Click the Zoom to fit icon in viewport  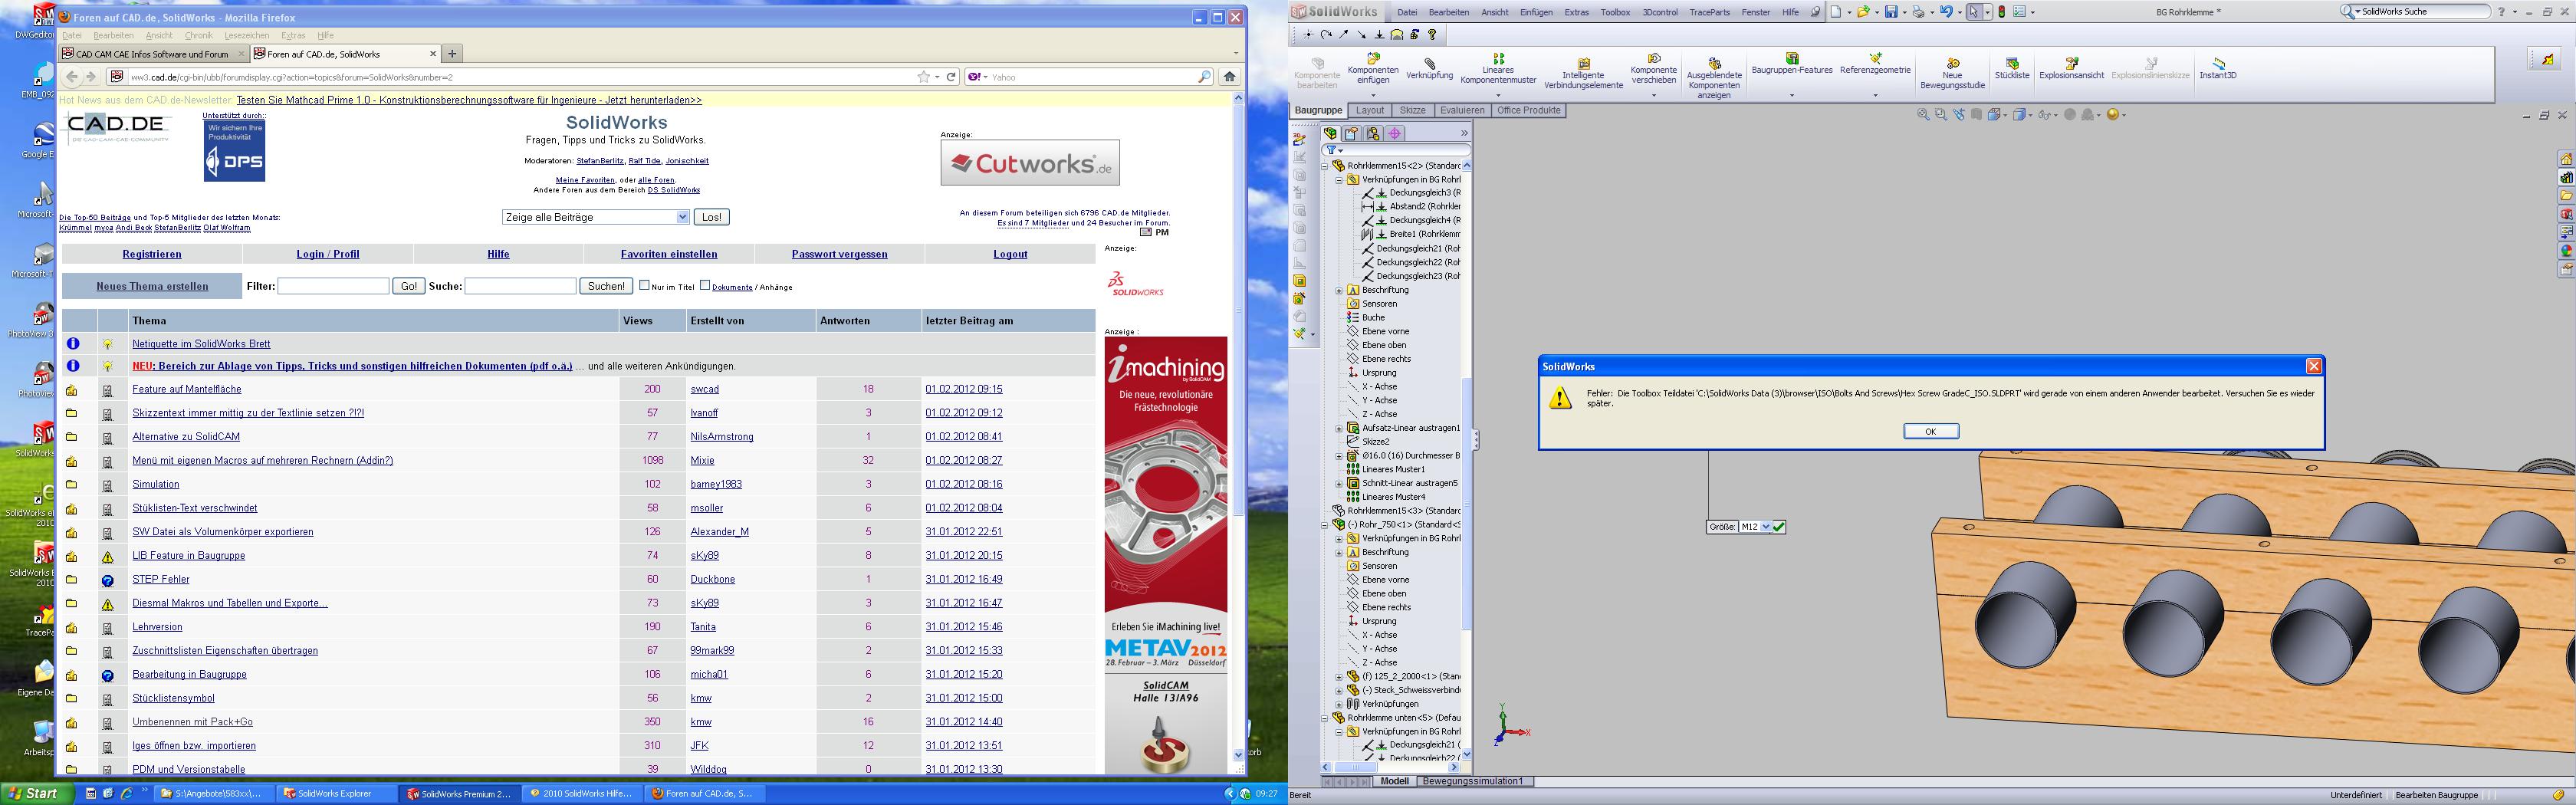pos(1923,115)
